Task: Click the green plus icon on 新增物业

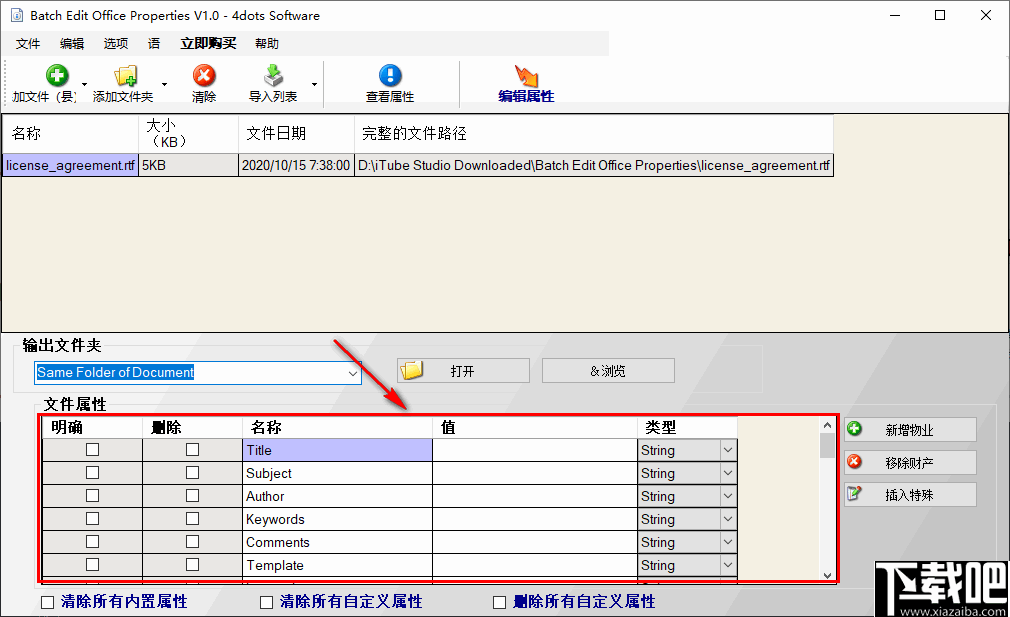Action: pos(855,429)
